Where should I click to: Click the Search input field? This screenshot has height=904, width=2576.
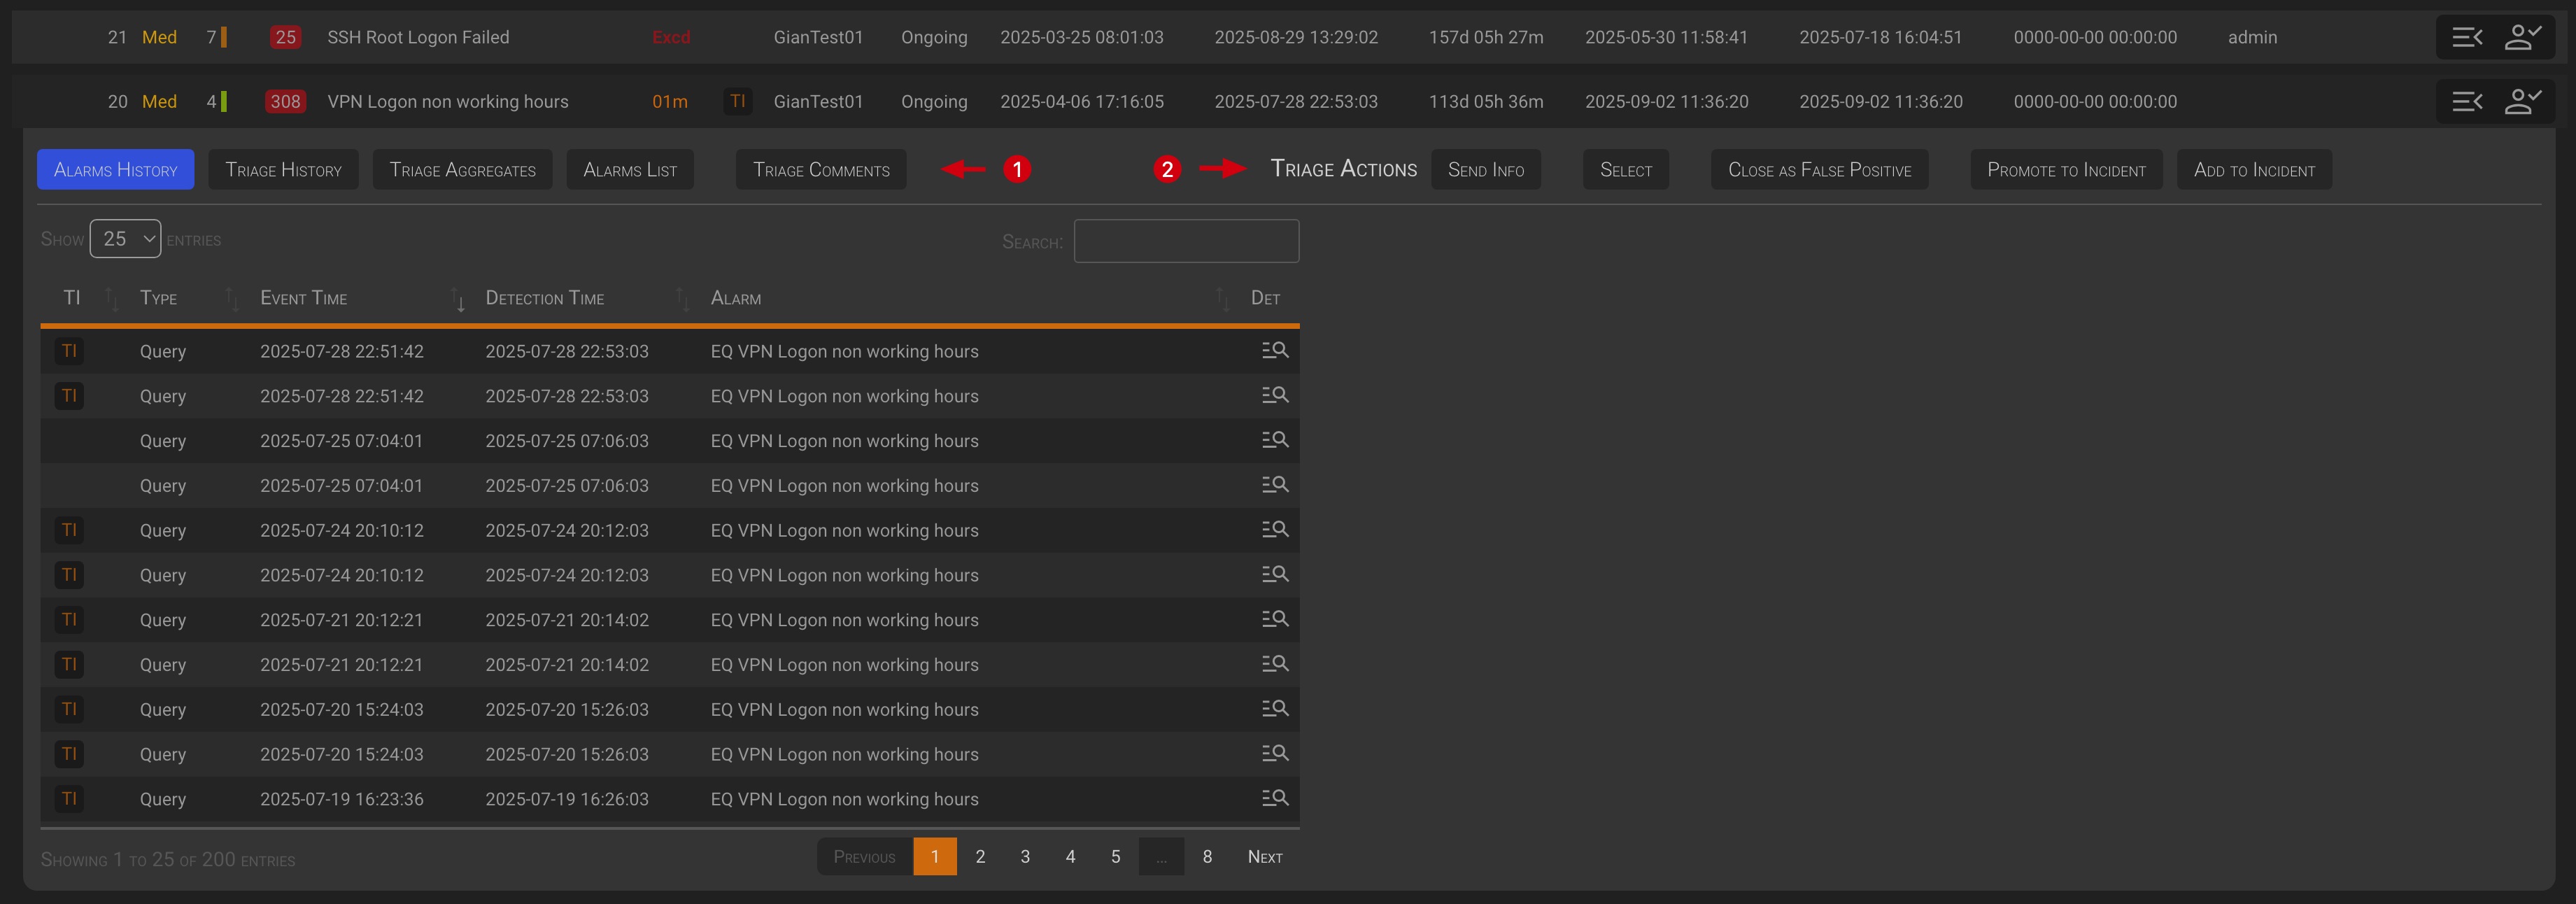pos(1185,241)
